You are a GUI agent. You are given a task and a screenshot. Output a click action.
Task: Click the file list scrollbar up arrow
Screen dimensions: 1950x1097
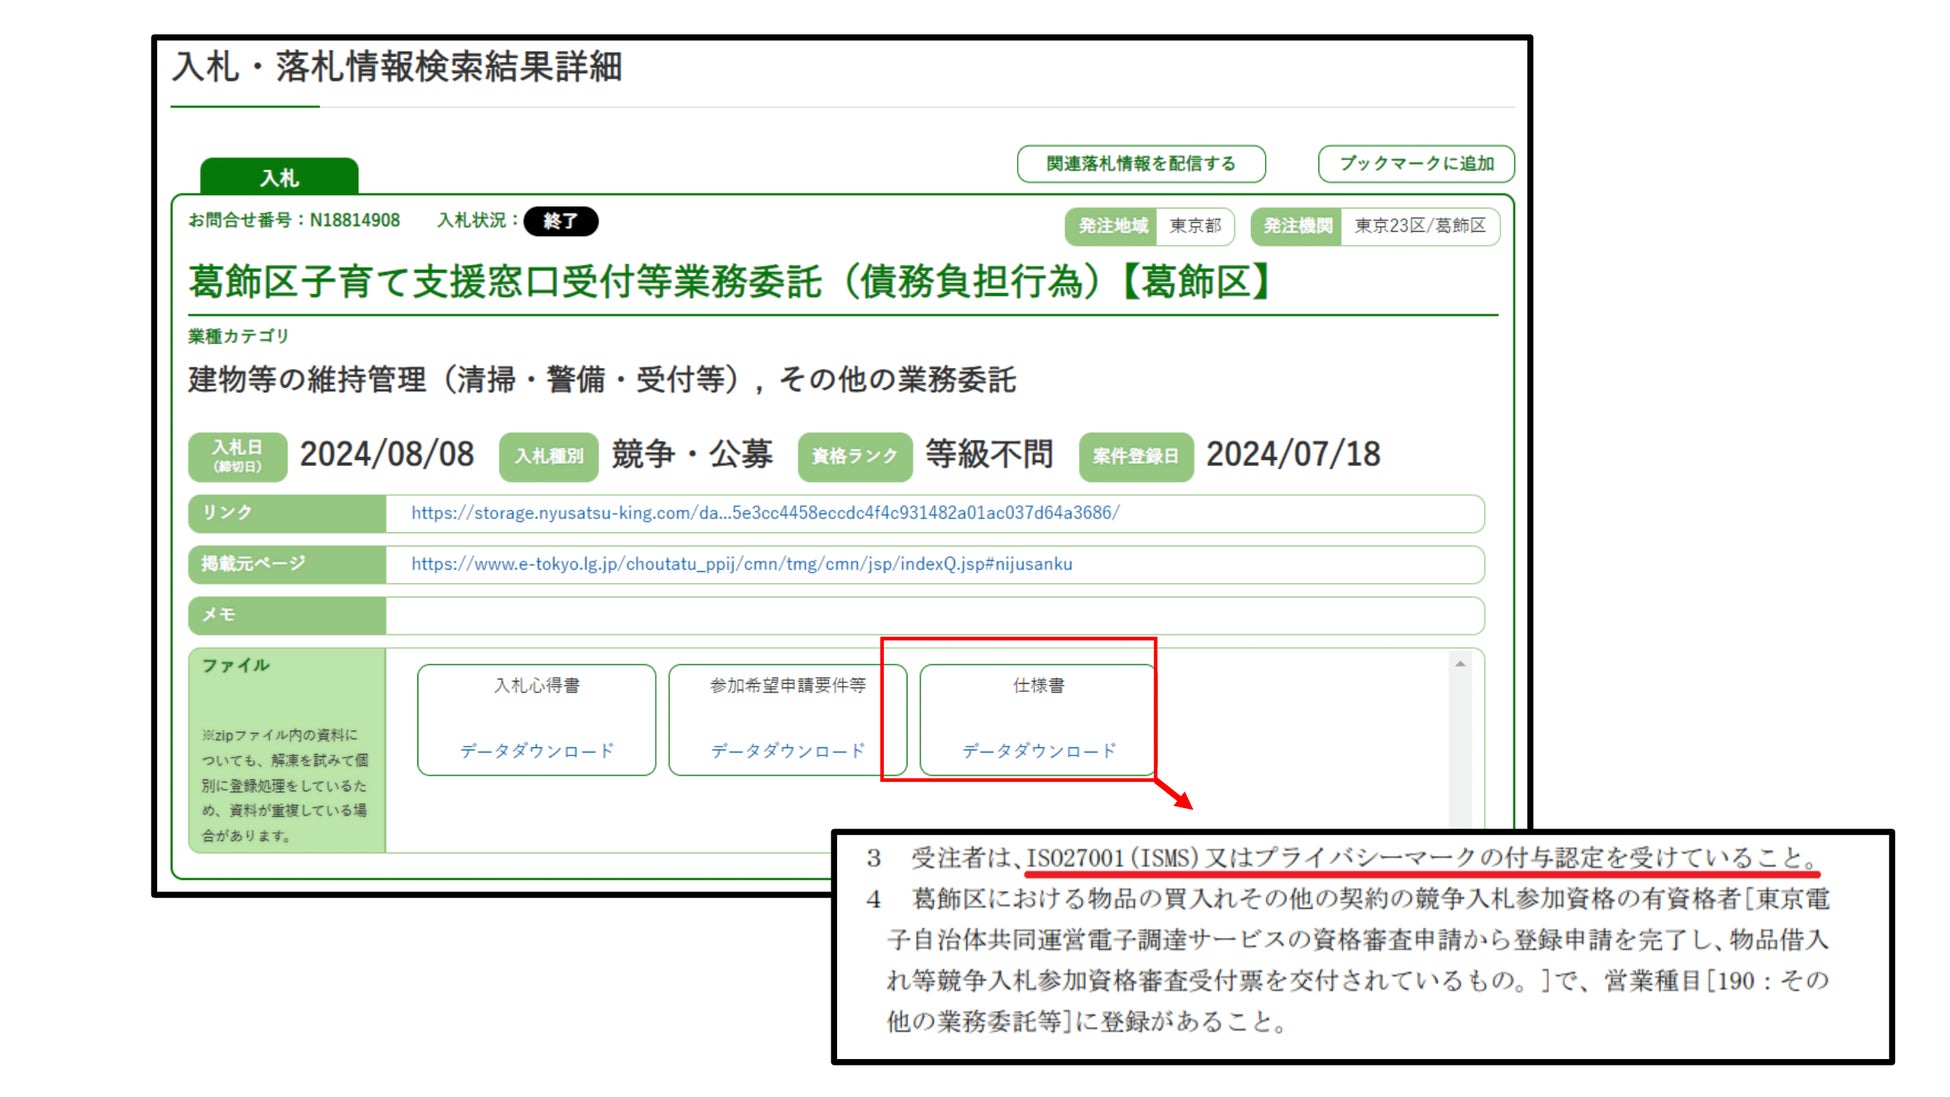click(1459, 664)
